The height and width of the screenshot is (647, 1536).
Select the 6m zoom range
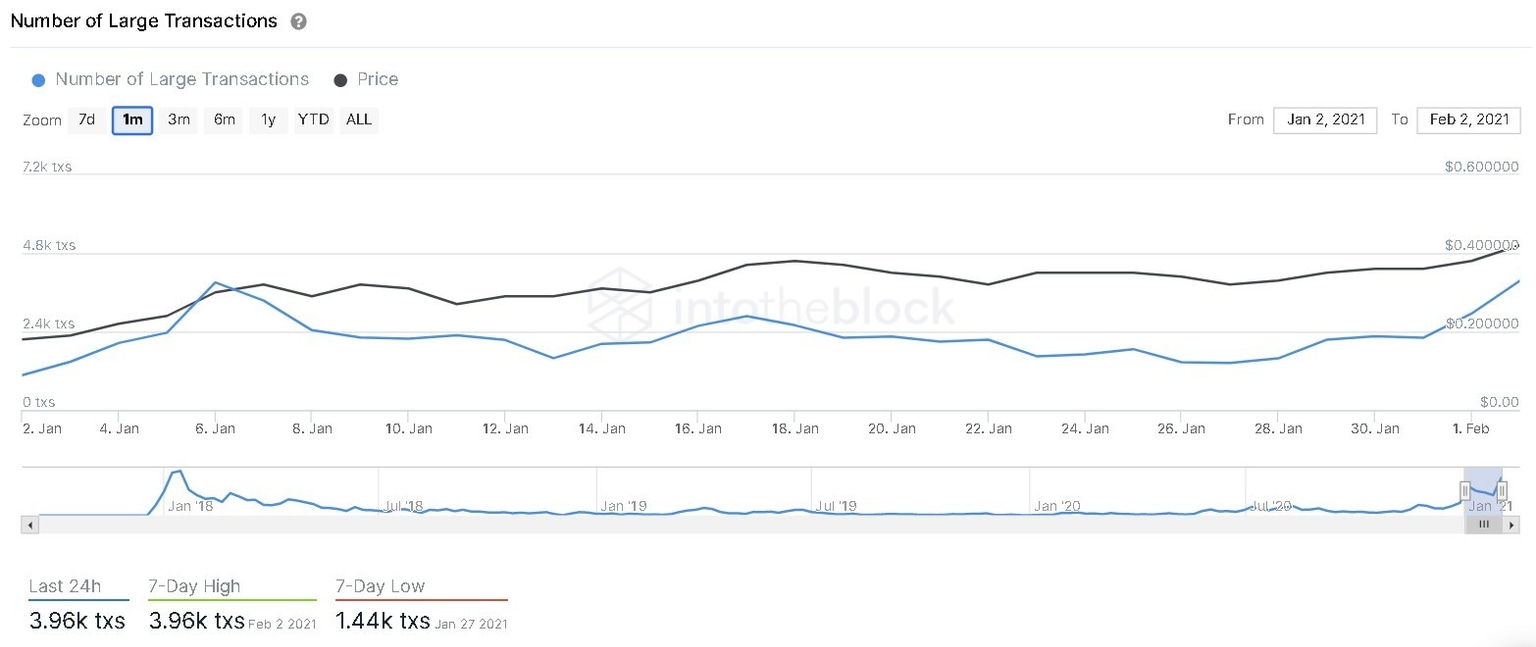click(223, 119)
